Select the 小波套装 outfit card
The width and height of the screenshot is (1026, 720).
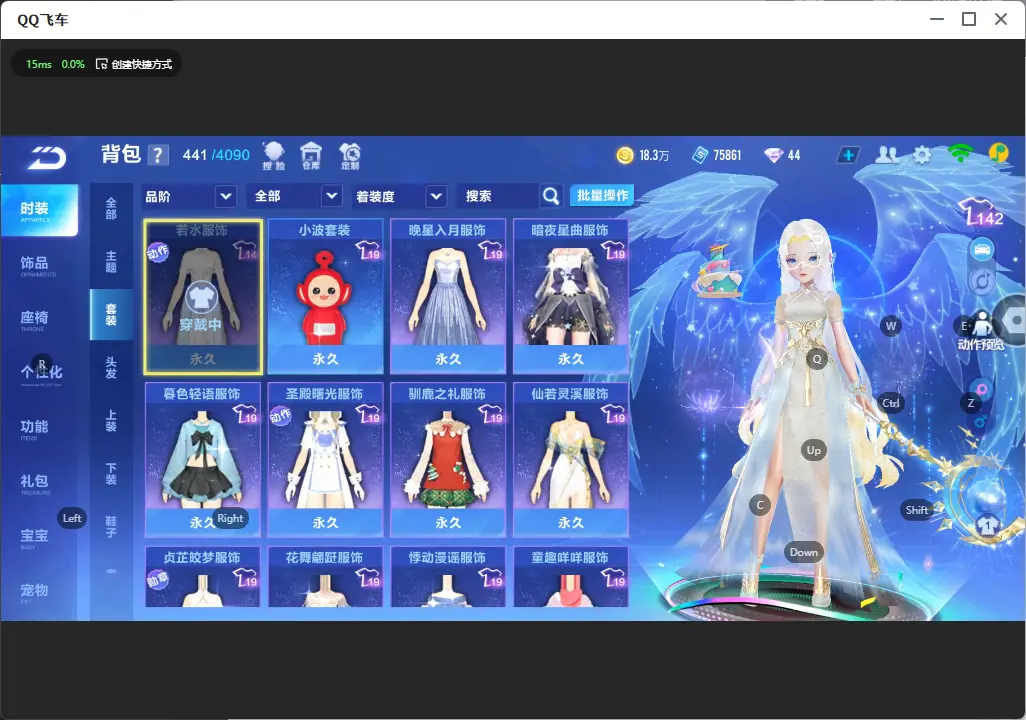pyautogui.click(x=325, y=297)
